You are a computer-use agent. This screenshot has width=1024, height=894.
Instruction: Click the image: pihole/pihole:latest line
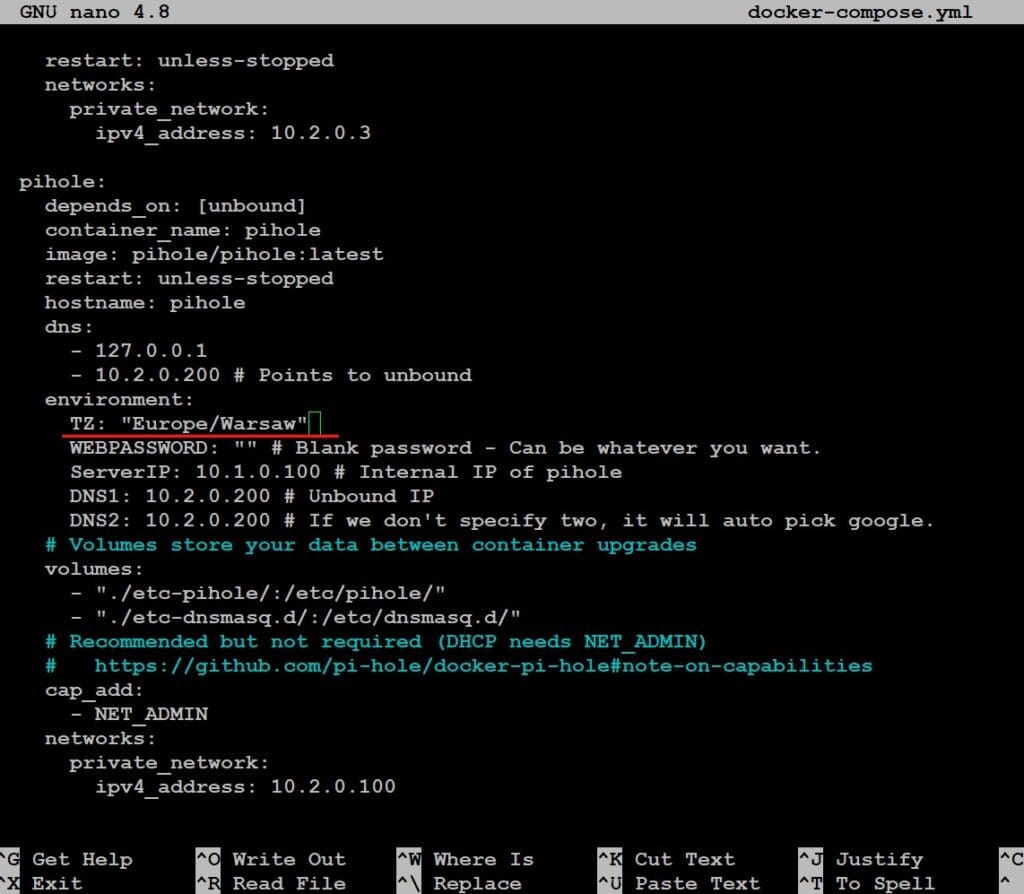click(214, 254)
